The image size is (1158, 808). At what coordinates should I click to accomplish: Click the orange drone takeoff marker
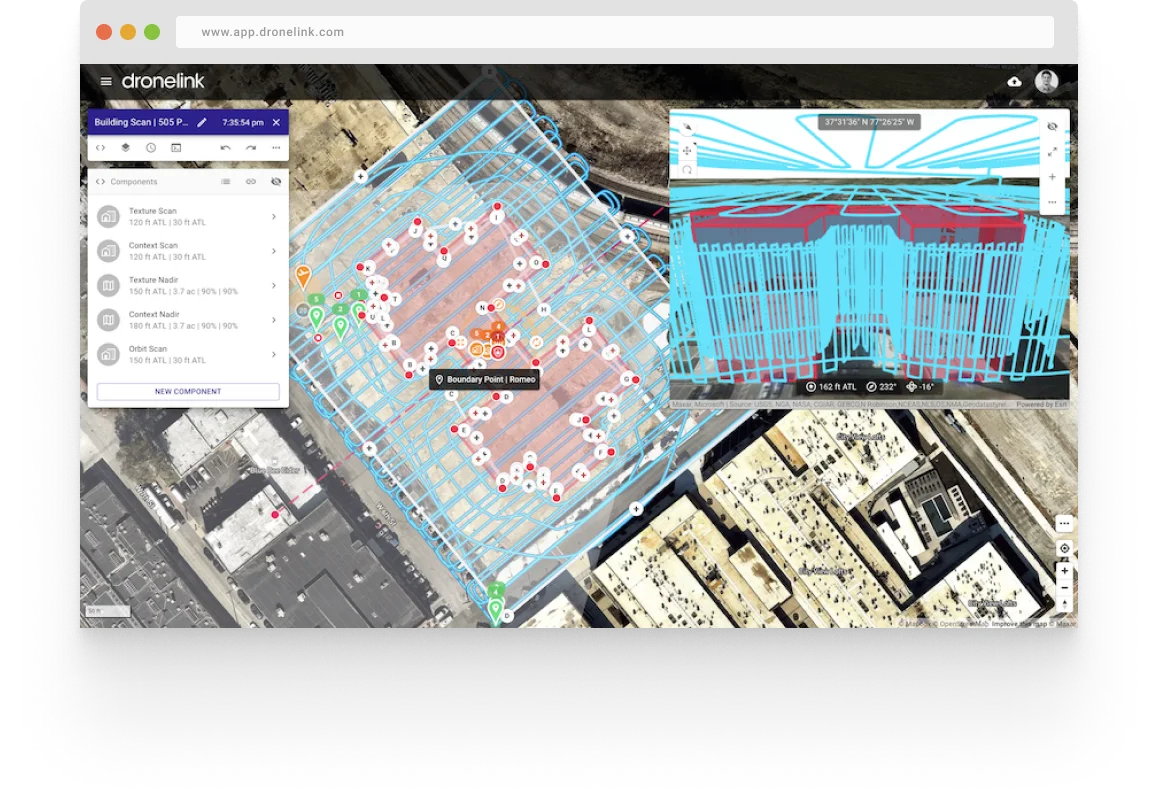coord(303,277)
